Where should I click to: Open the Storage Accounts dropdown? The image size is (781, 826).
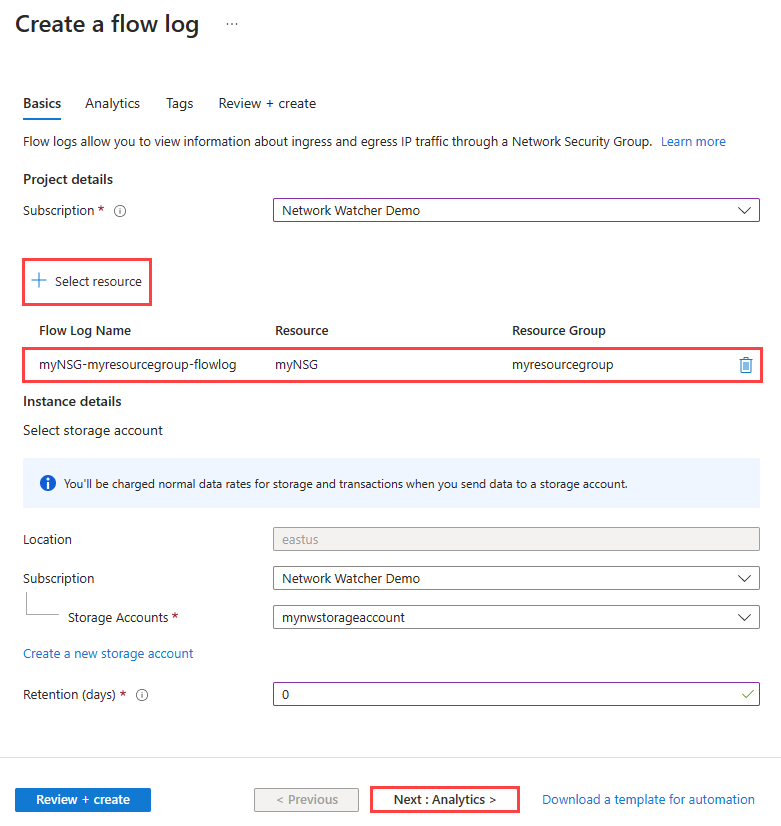[515, 618]
